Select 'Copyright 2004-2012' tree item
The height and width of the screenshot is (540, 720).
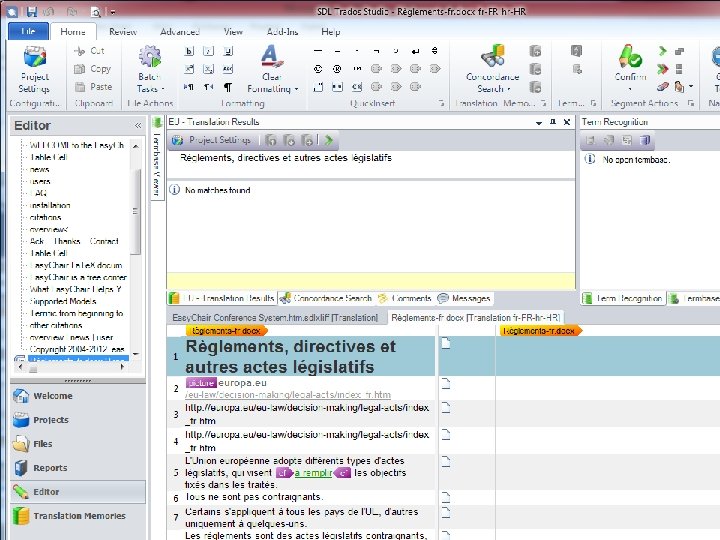point(77,349)
